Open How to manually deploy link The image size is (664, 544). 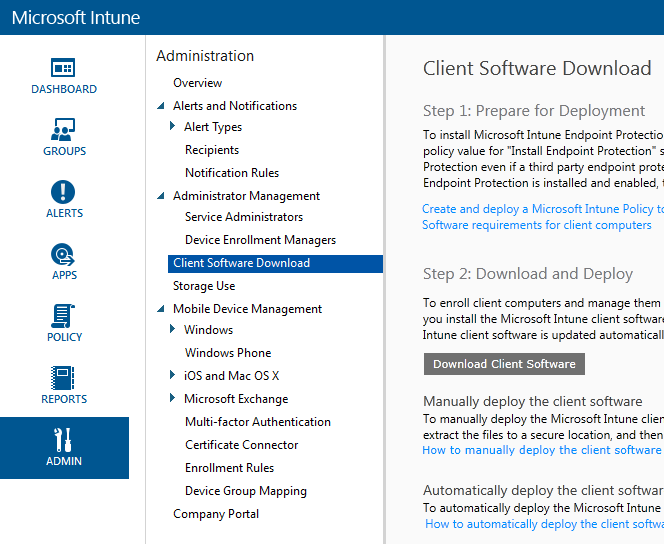(542, 450)
